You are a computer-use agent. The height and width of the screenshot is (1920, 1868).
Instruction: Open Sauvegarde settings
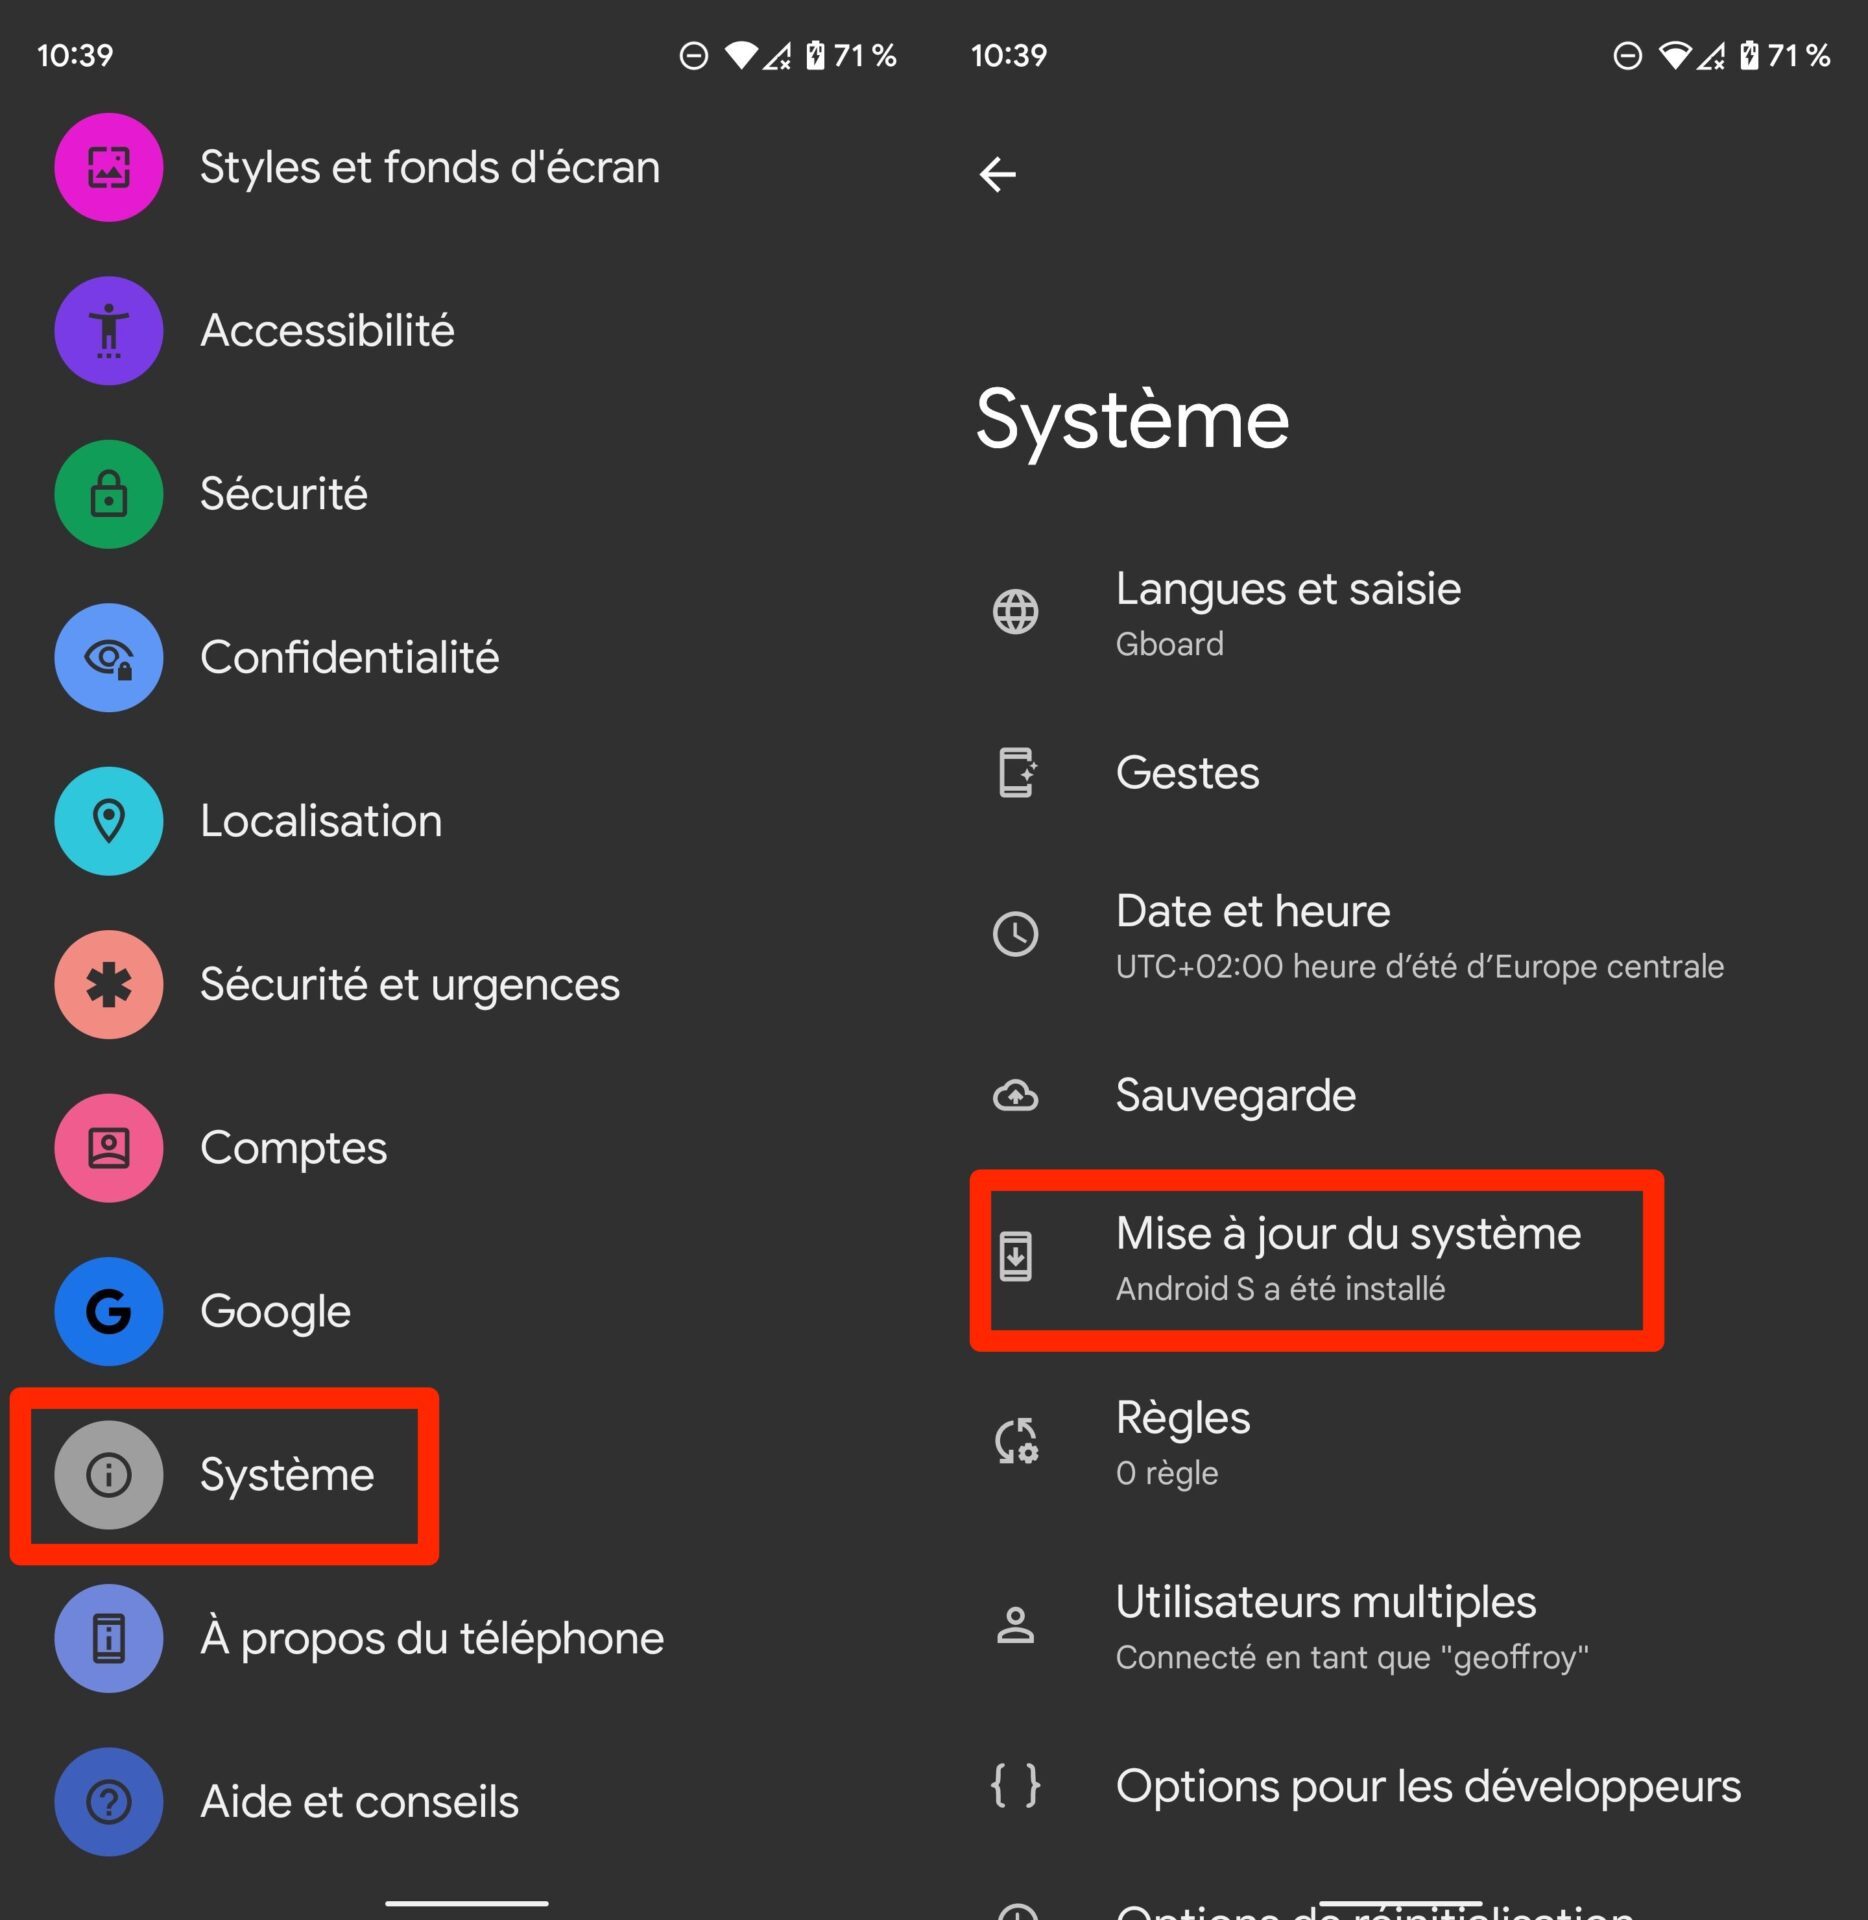tap(1401, 1096)
